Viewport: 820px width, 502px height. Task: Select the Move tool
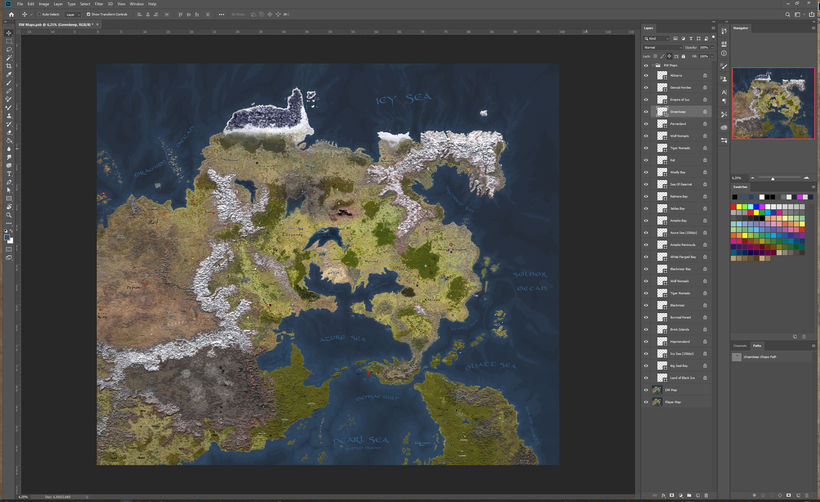(x=8, y=32)
